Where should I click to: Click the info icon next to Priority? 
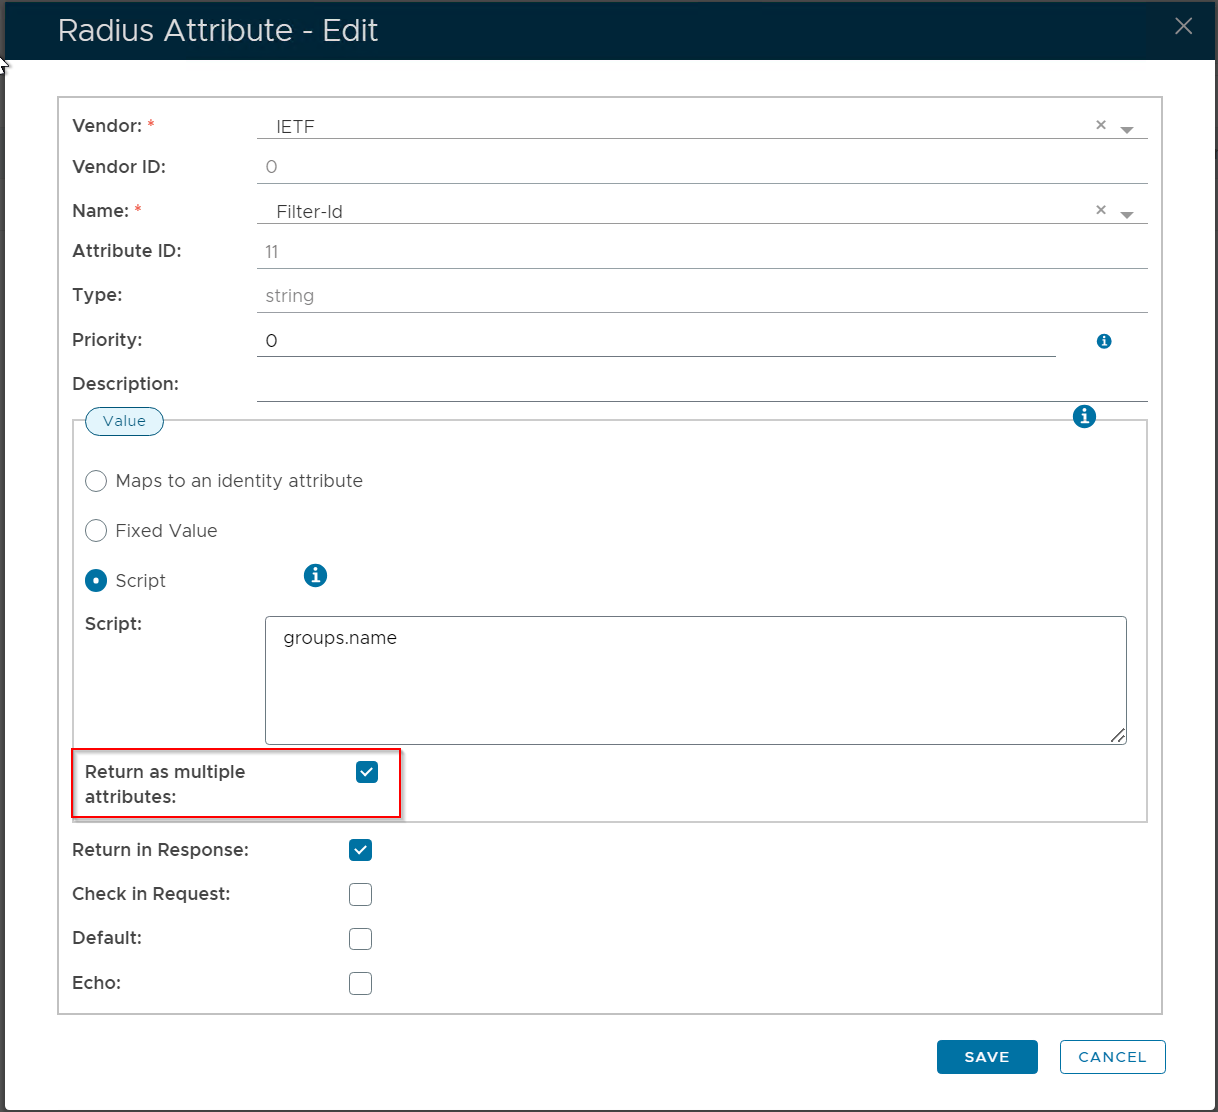(1104, 341)
